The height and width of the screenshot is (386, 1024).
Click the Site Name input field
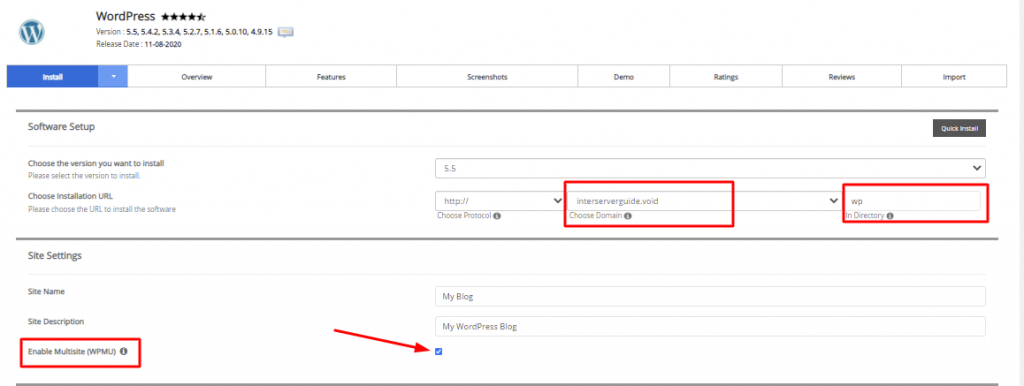point(710,296)
